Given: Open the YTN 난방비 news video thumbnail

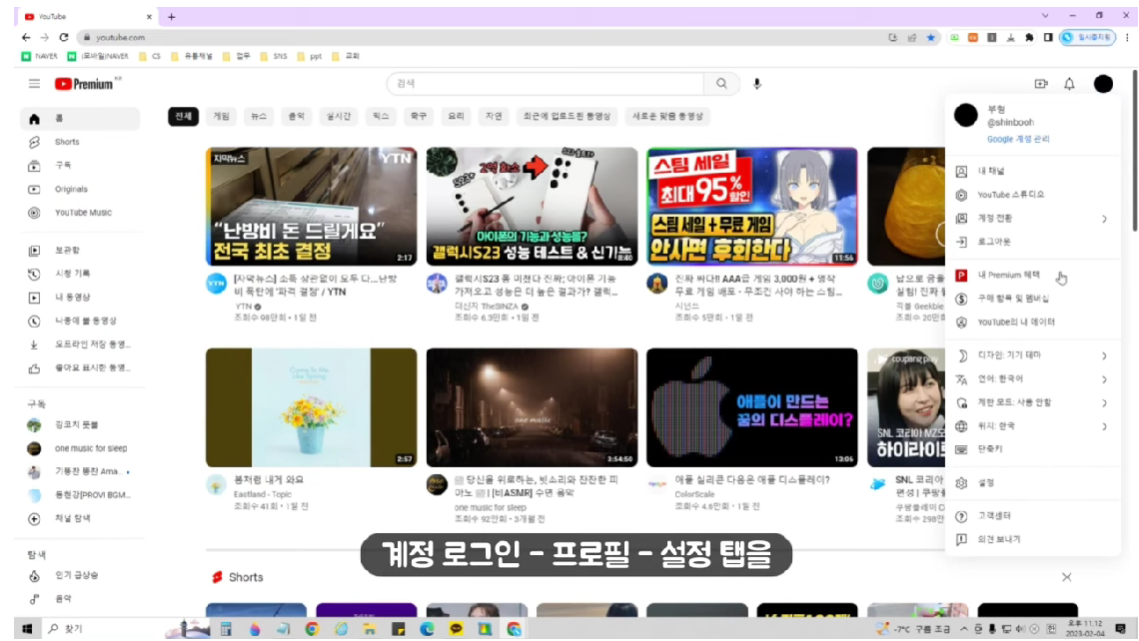Looking at the screenshot, I should (x=311, y=206).
